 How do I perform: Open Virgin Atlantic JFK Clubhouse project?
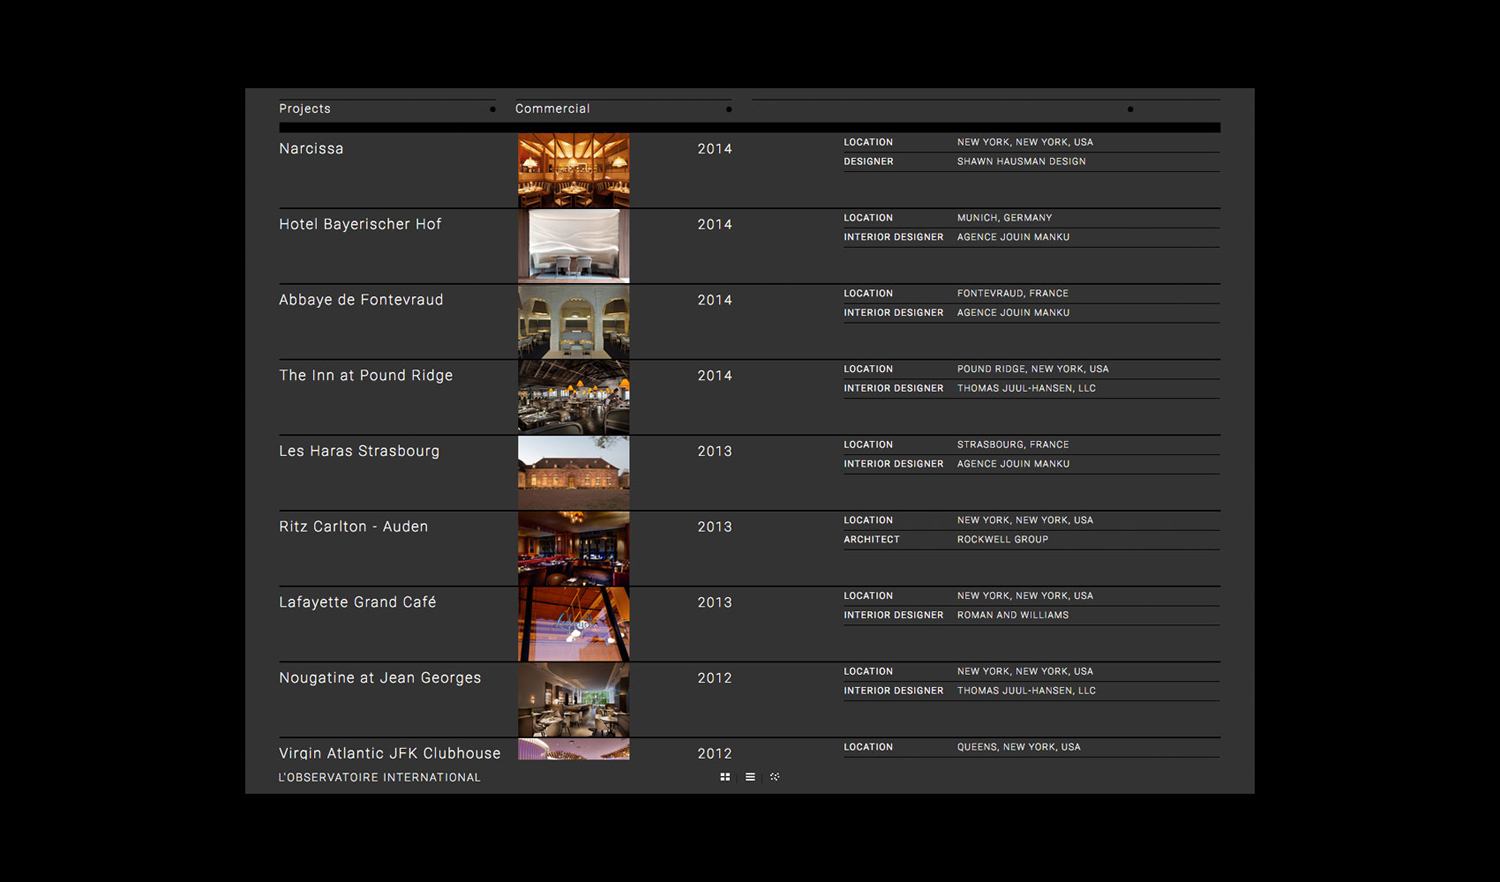390,753
